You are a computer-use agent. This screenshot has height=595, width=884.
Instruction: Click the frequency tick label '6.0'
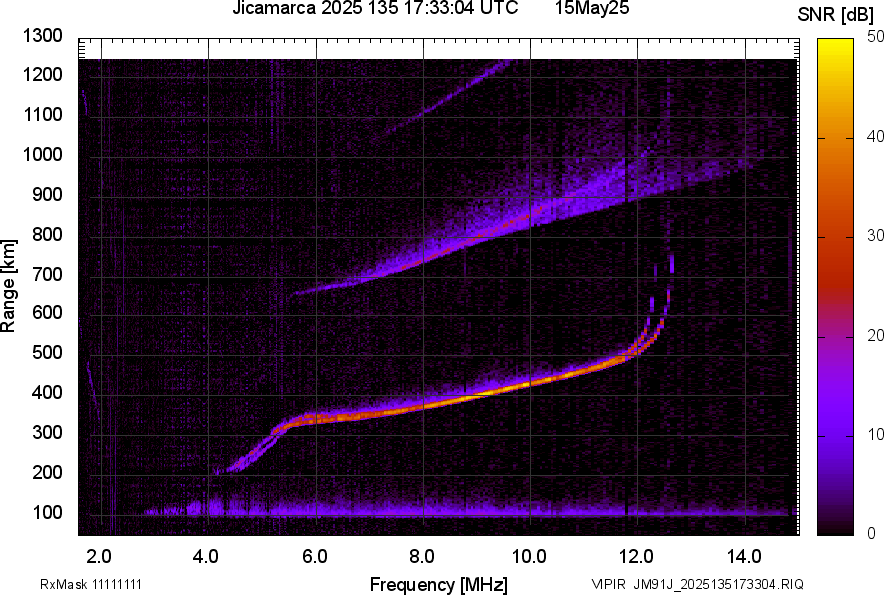tap(315, 557)
